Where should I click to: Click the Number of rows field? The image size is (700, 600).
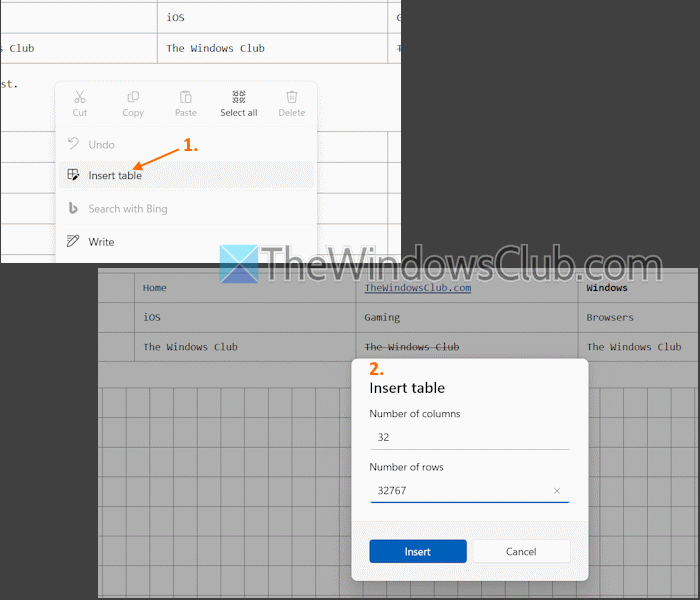(470, 491)
